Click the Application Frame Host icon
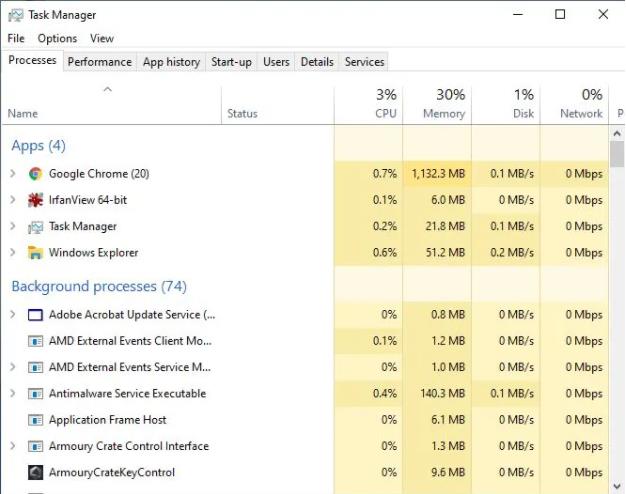The width and height of the screenshot is (626, 494). (35, 420)
